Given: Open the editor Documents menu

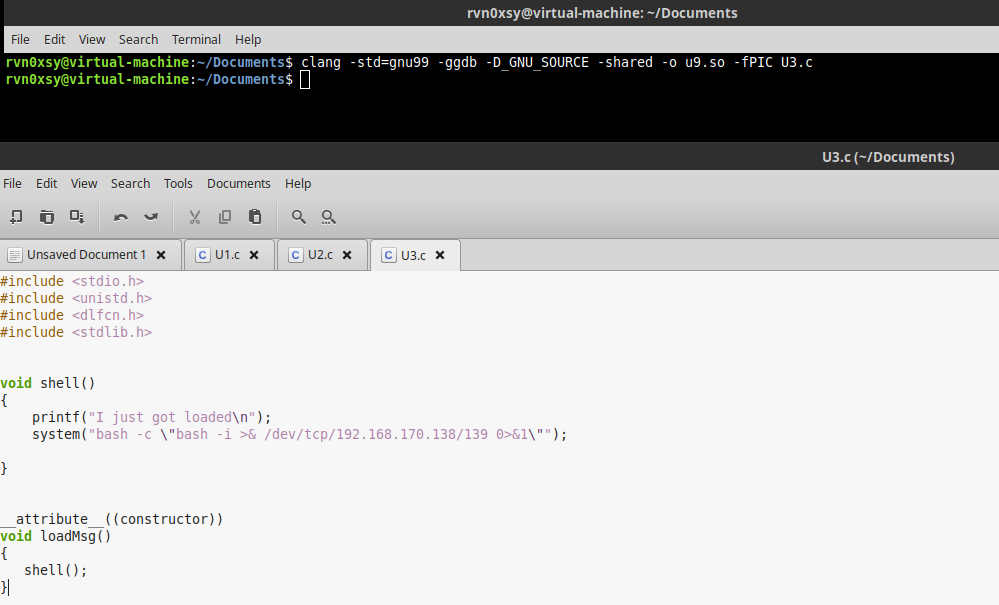Looking at the screenshot, I should pyautogui.click(x=239, y=183).
